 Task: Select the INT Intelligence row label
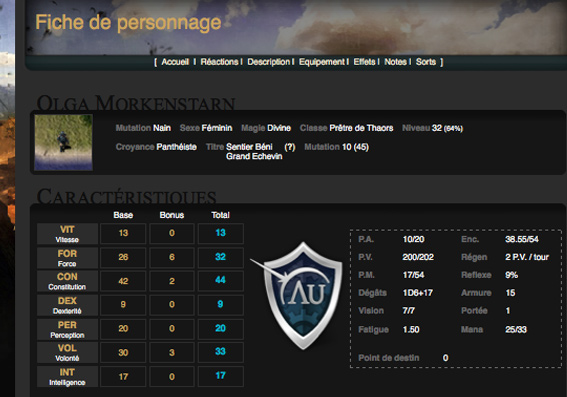click(67, 377)
